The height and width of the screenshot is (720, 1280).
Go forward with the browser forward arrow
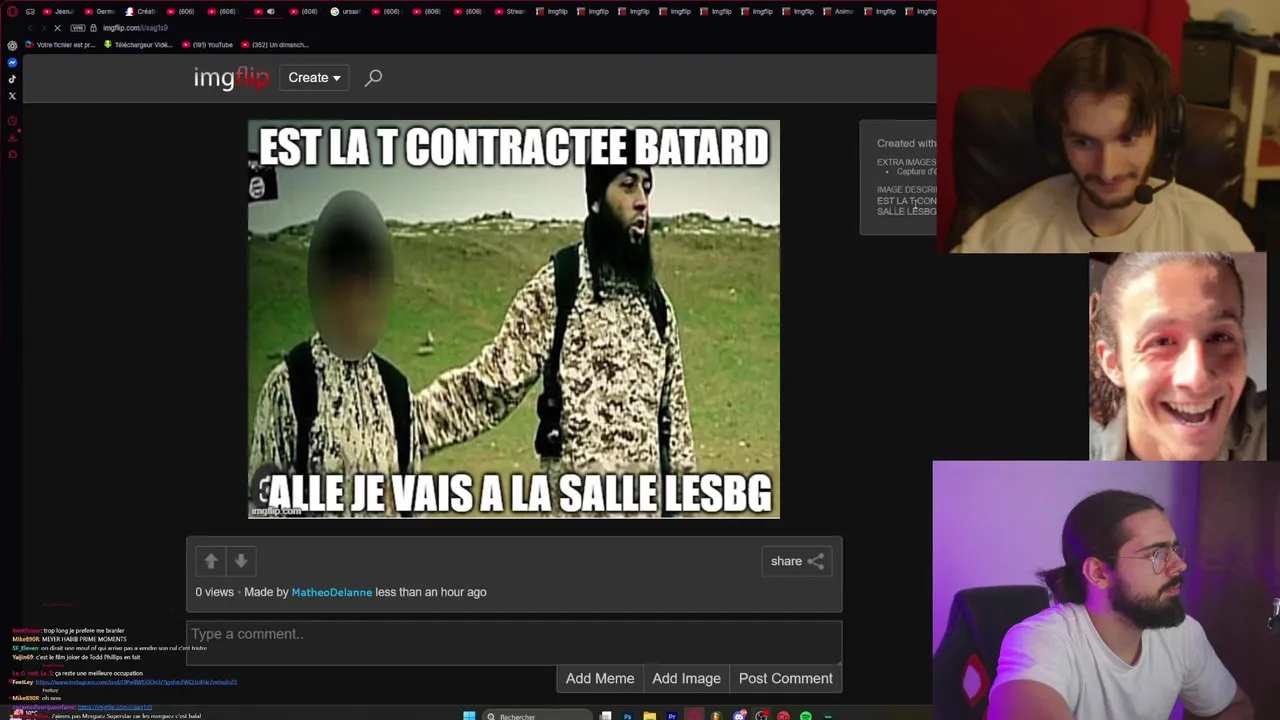click(x=43, y=28)
